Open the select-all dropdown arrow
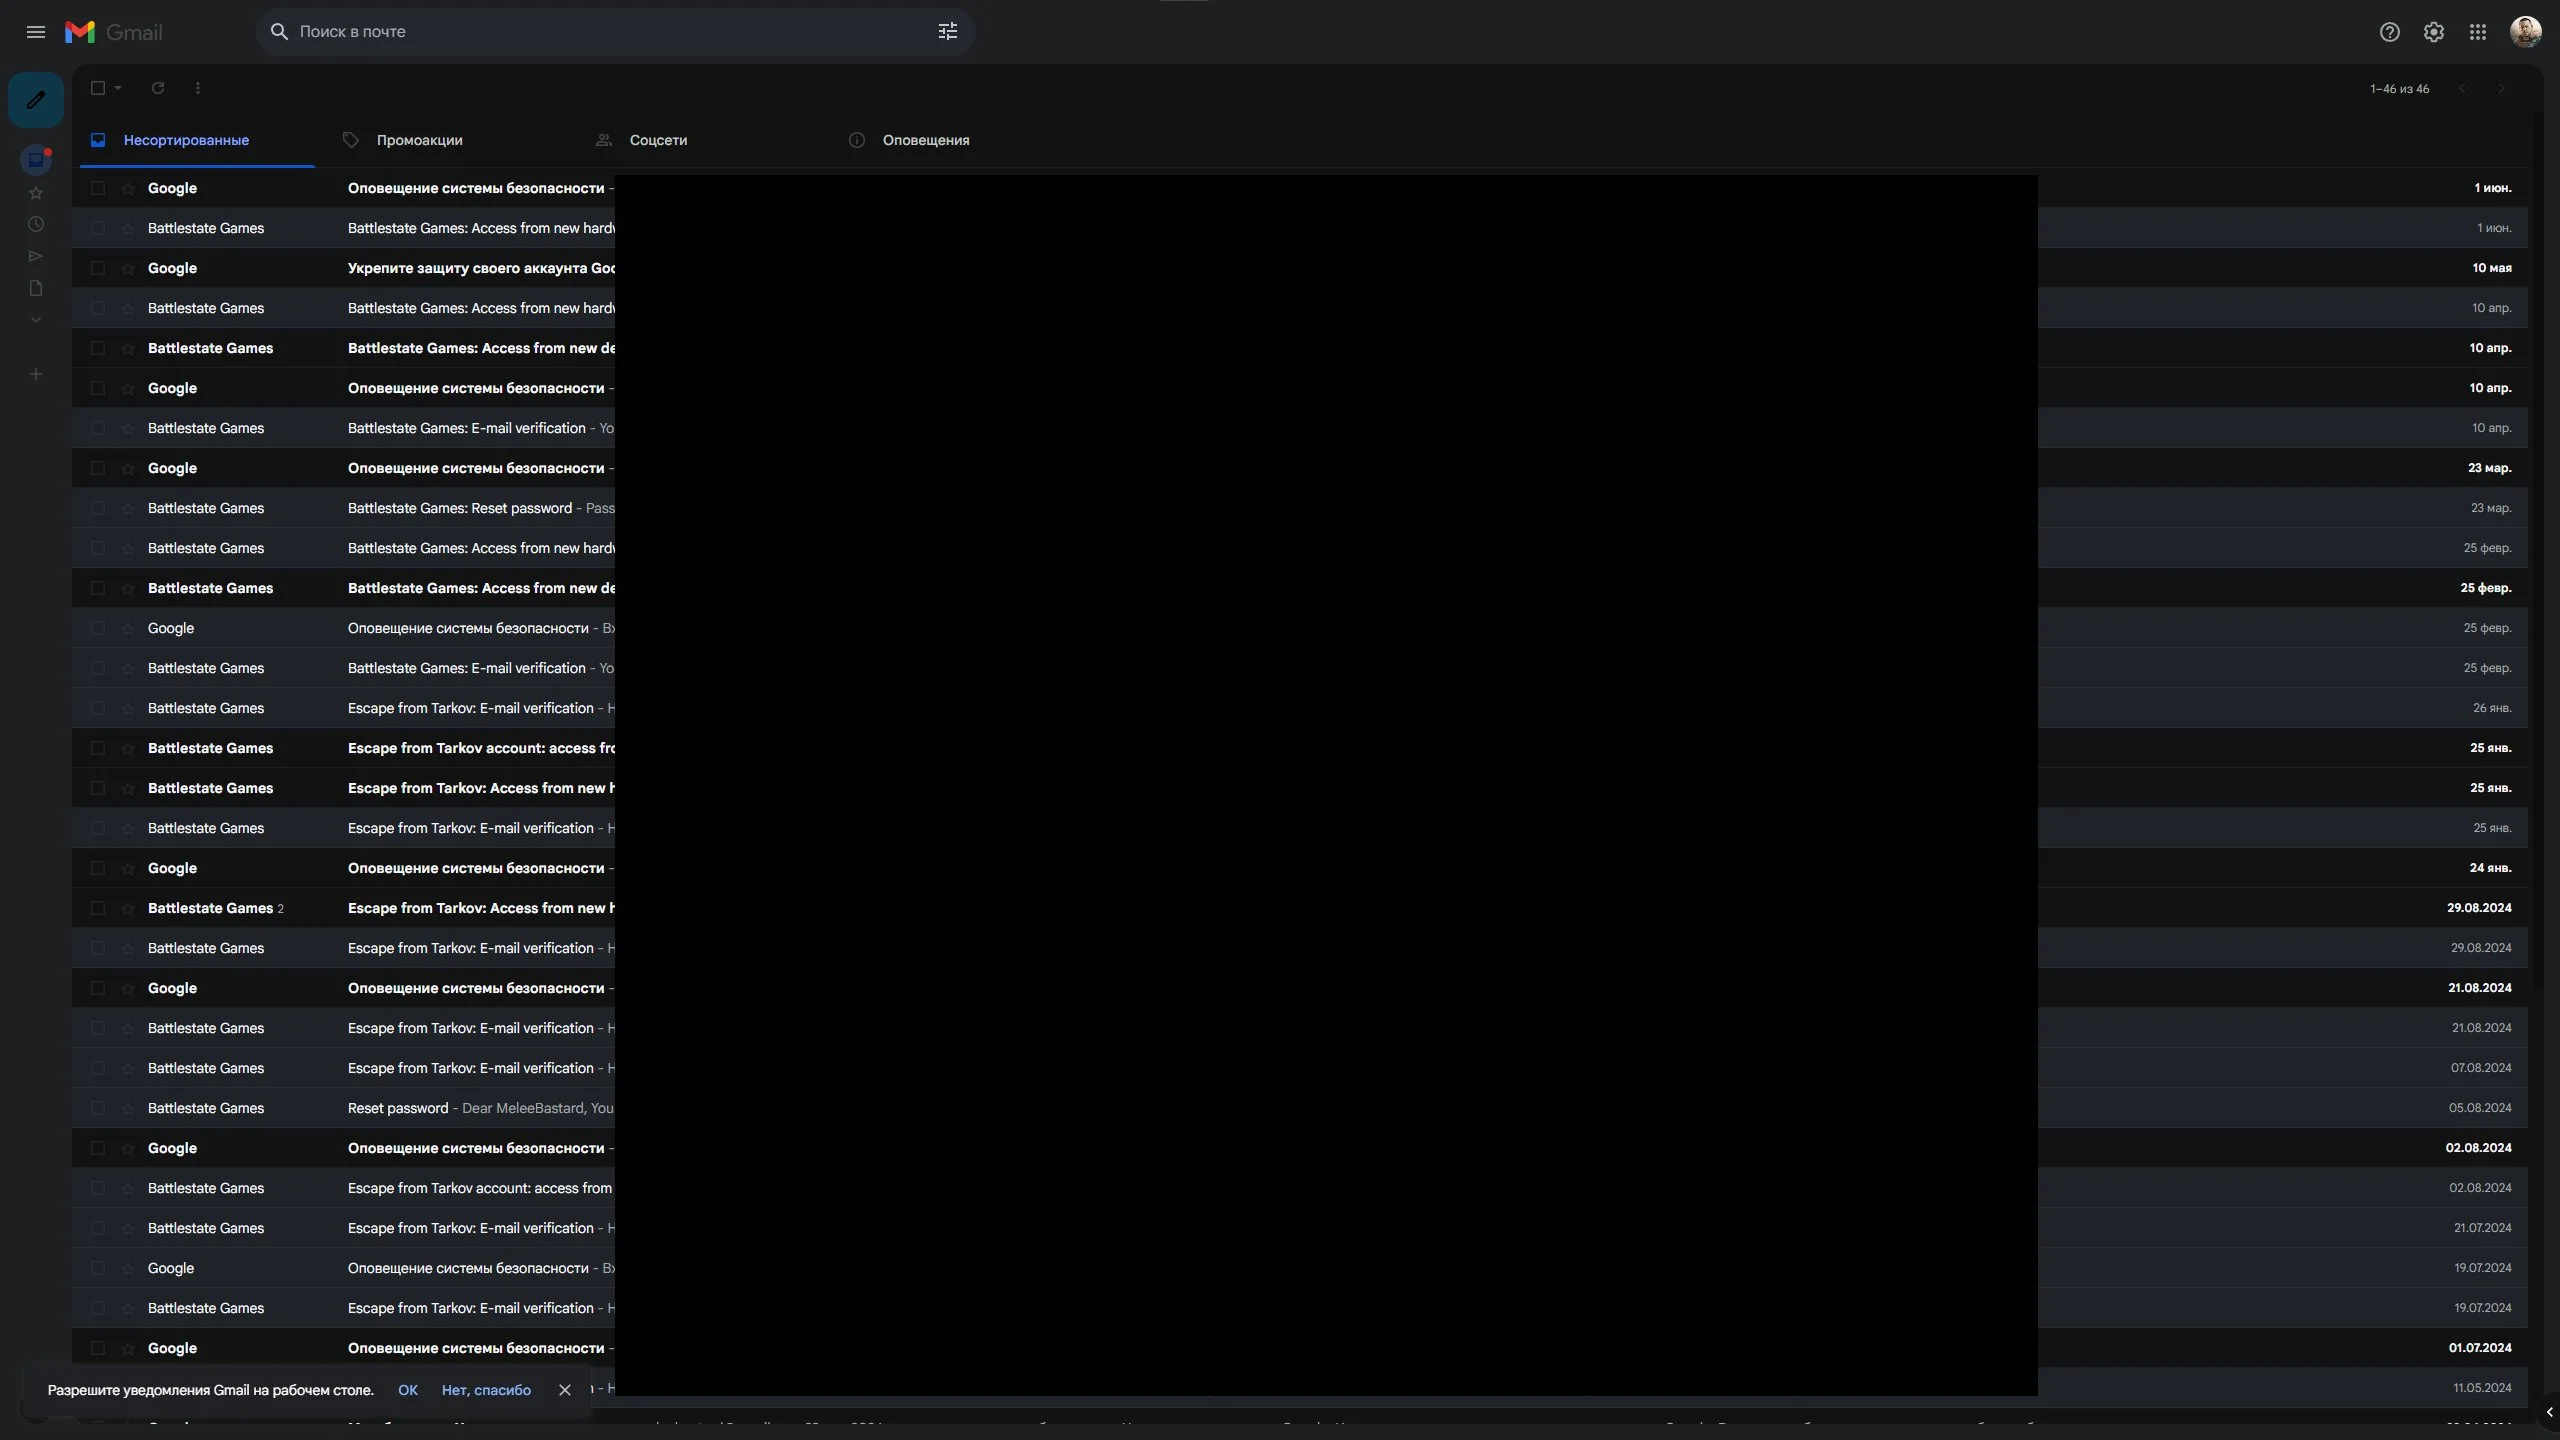The image size is (2560, 1440). point(118,88)
